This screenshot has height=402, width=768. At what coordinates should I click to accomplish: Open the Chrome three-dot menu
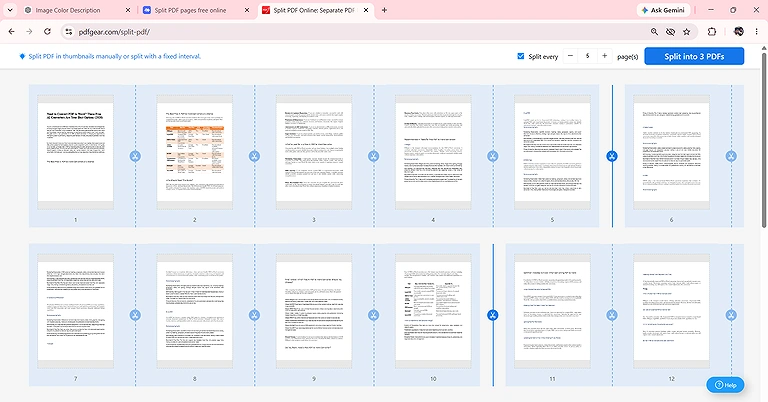pos(756,32)
